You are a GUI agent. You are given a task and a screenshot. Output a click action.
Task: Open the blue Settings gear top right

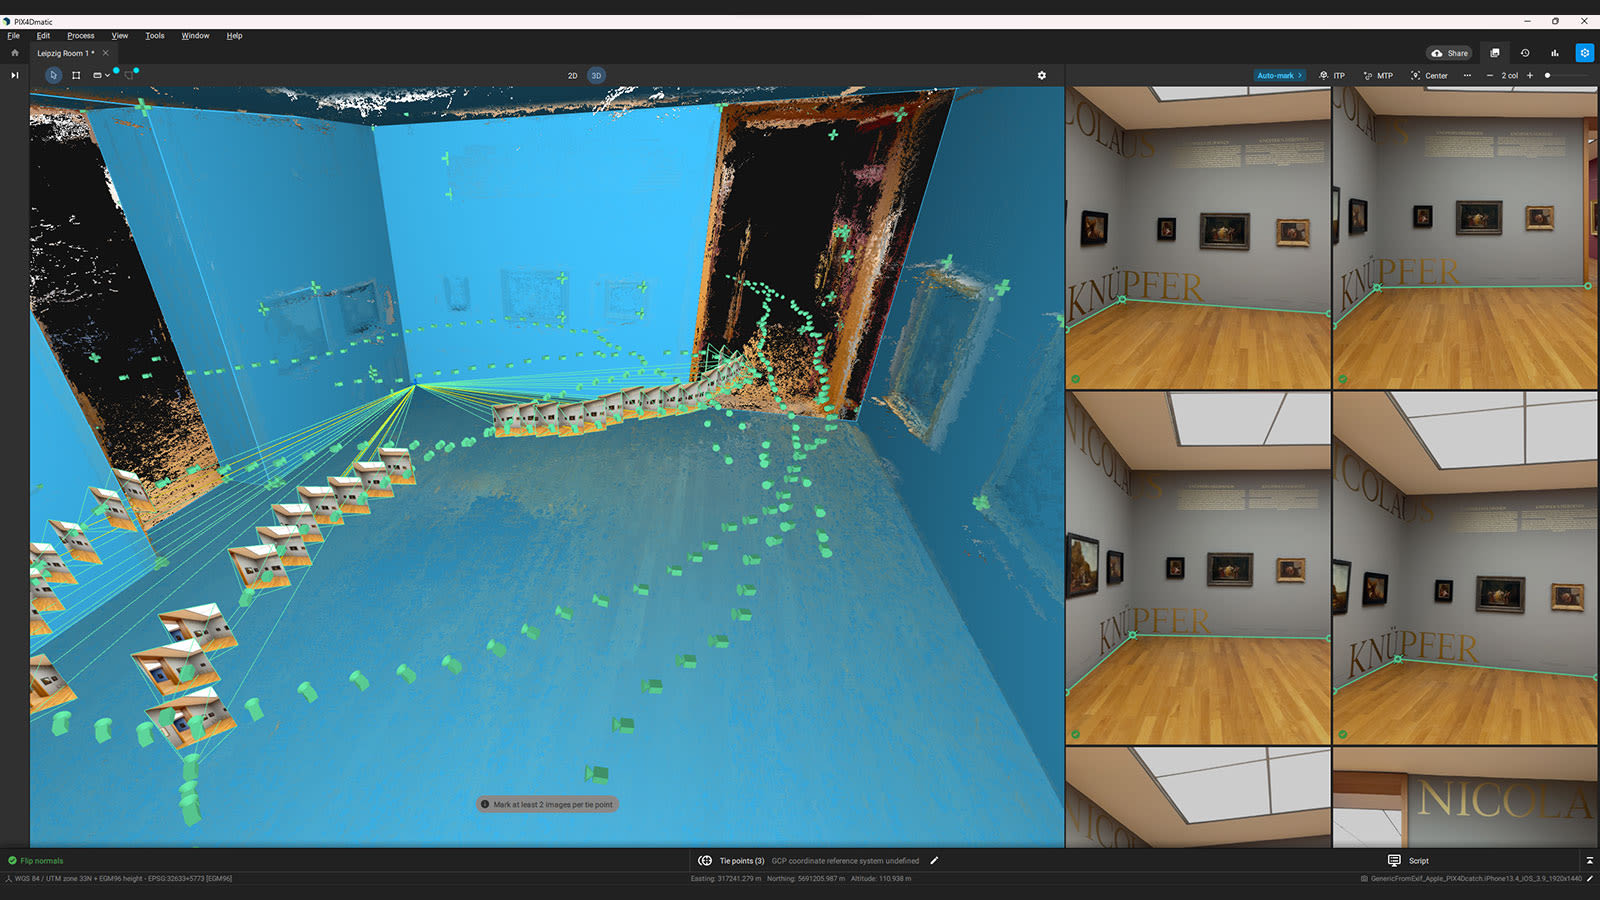[x=1584, y=53]
